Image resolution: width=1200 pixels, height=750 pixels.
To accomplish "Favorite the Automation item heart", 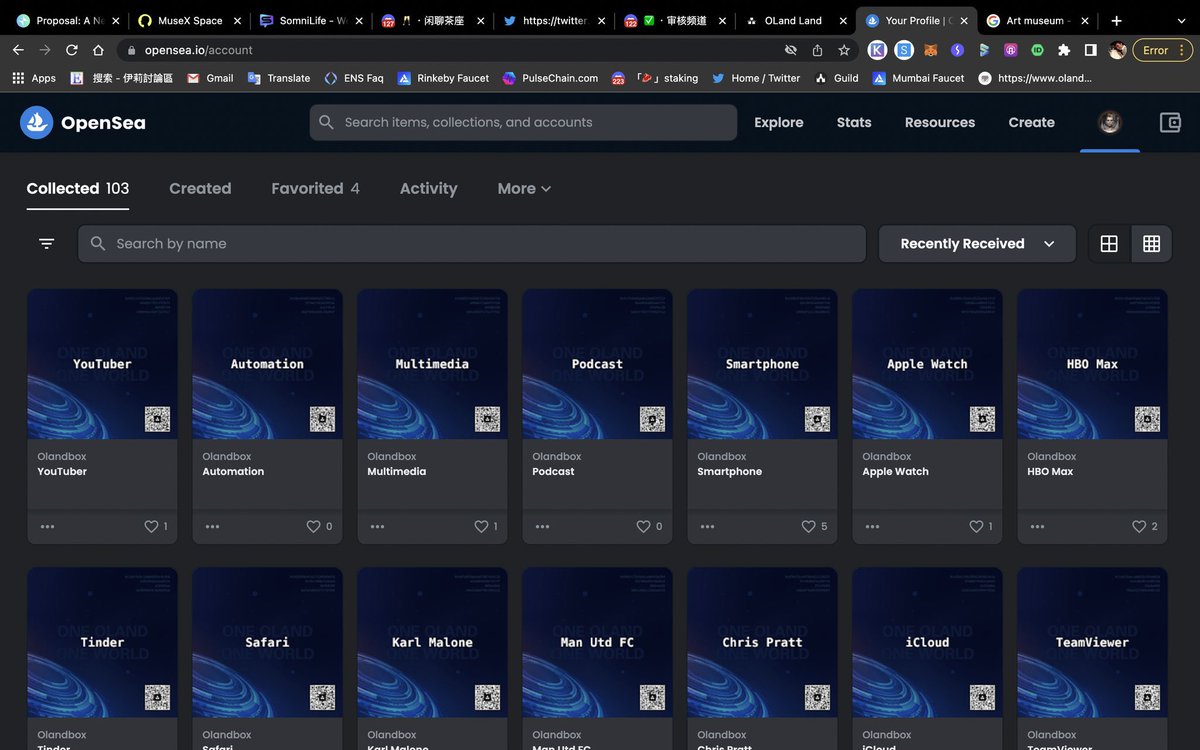I will [314, 526].
